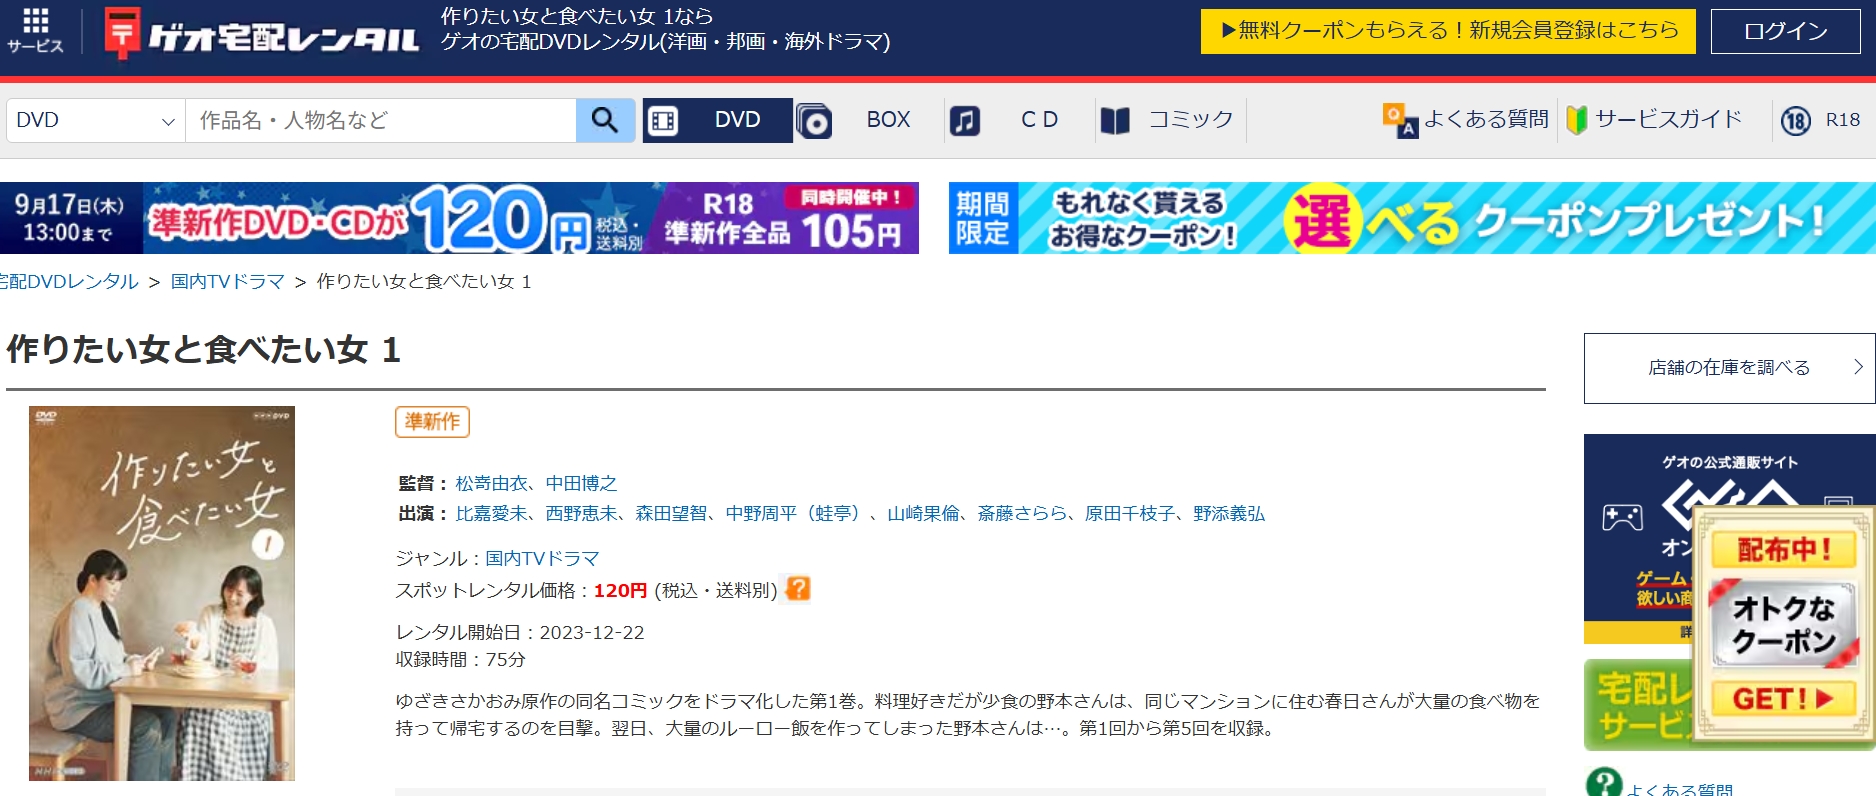Click the よくある質問 Q&A icon
Viewport: 1876px width, 796px height.
point(1399,120)
